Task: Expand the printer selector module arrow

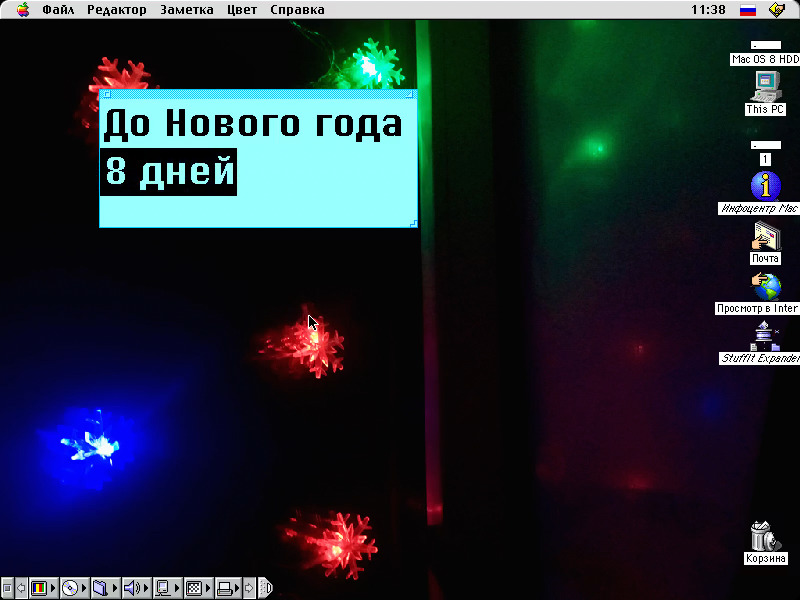Action: click(239, 589)
